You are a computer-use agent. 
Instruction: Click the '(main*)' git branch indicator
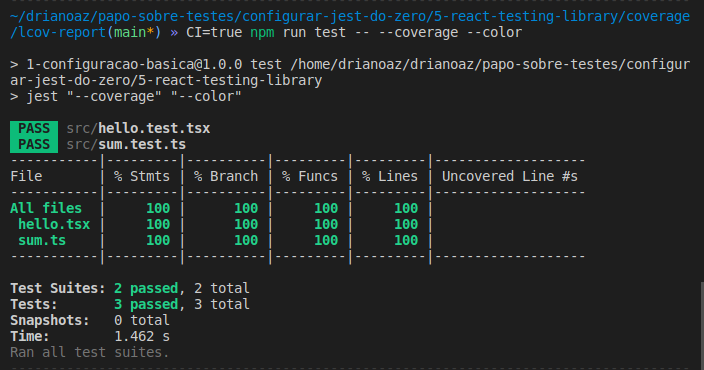coord(134,32)
